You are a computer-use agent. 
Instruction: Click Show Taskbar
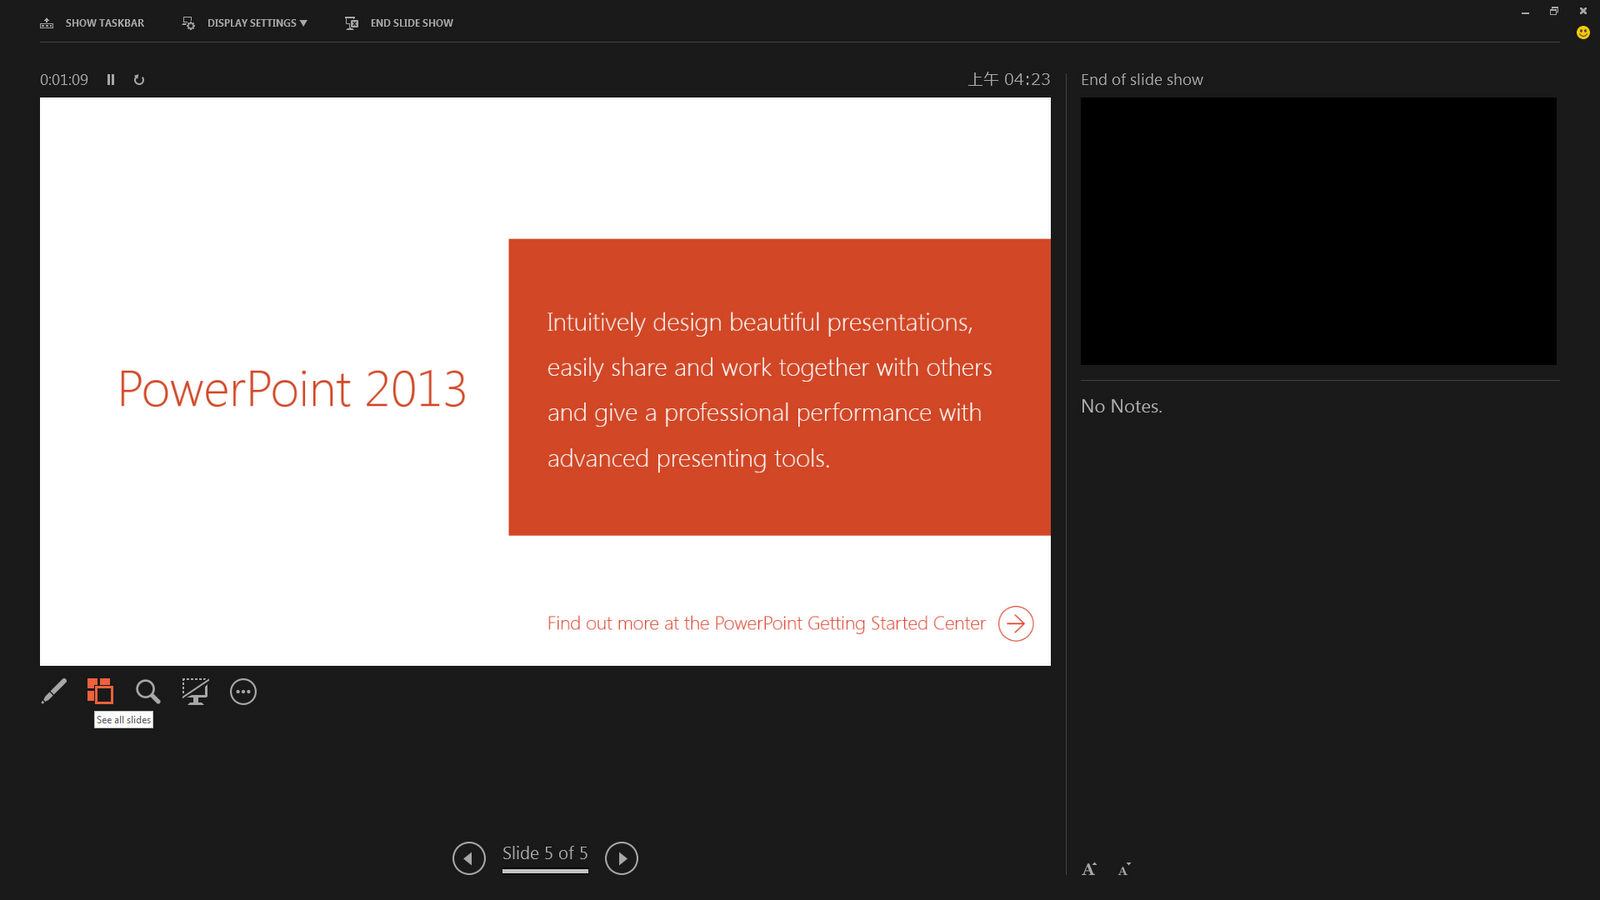(92, 23)
